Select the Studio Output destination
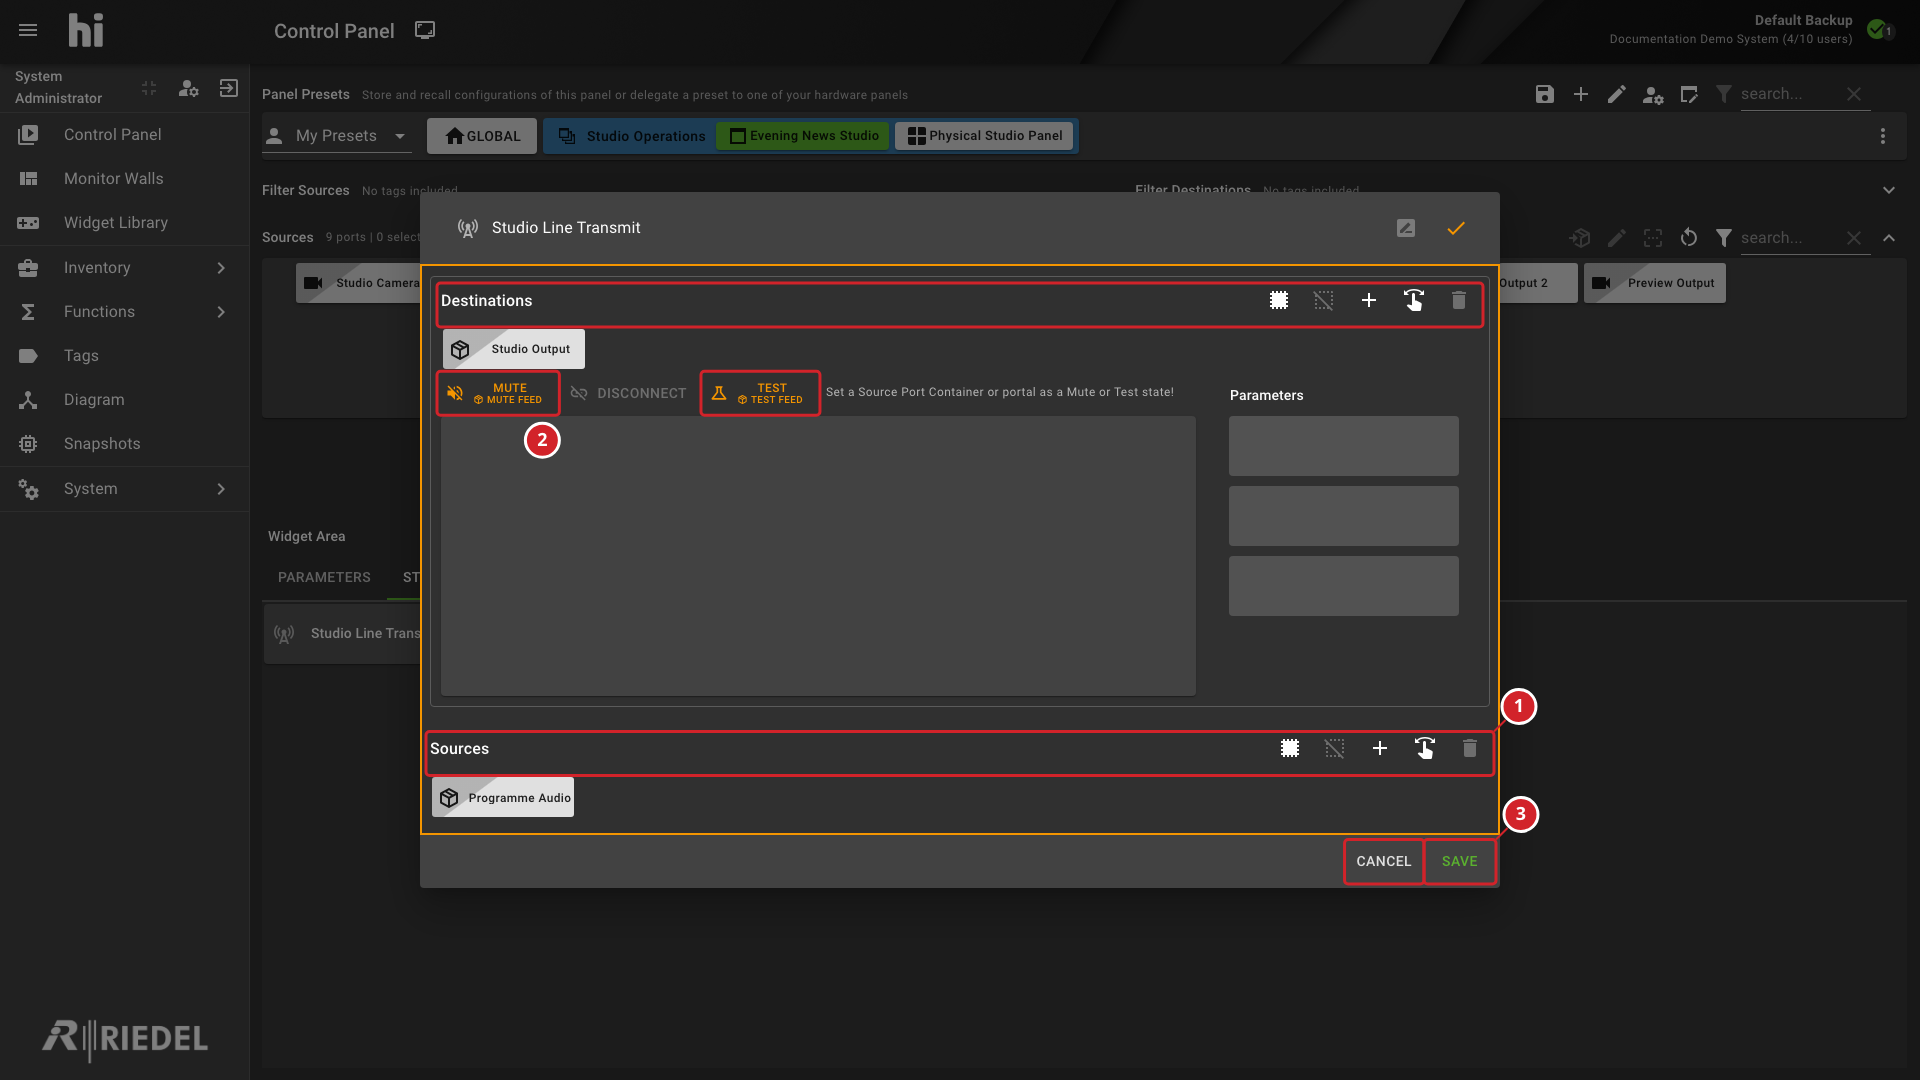Screen dimensions: 1920x1080 [514, 349]
